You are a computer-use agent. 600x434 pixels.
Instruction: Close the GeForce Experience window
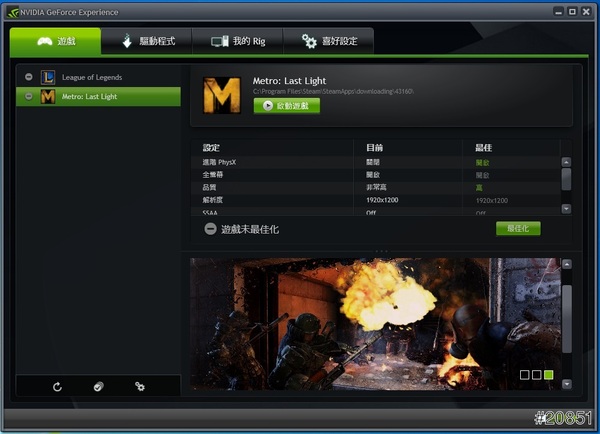pyautogui.click(x=586, y=12)
